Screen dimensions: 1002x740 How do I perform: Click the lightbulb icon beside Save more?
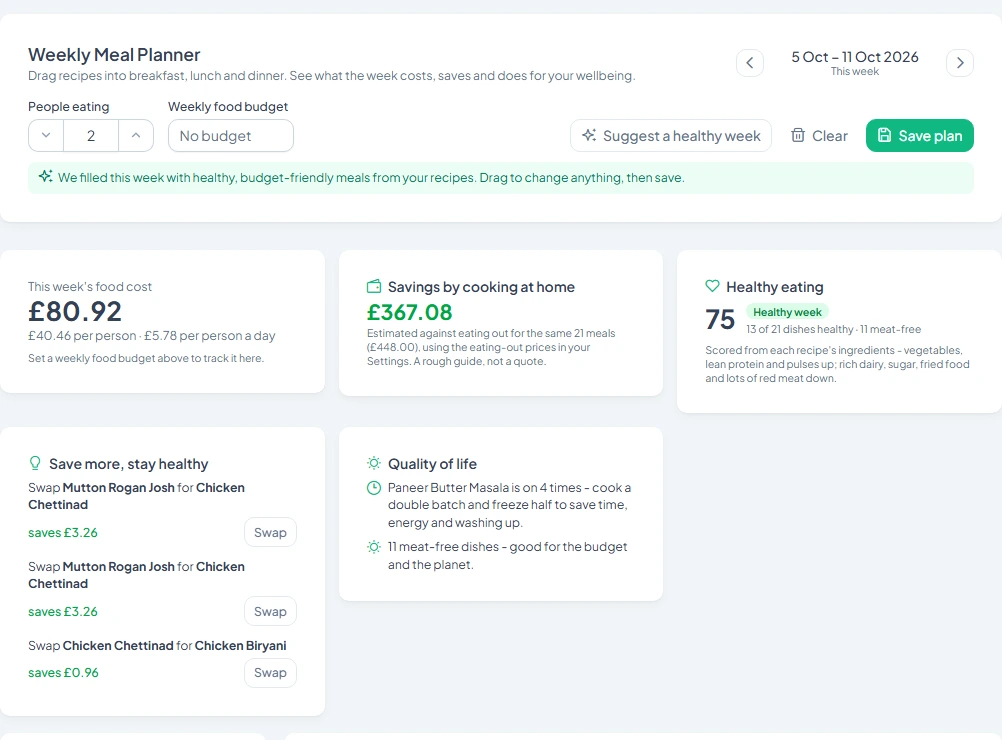[35, 463]
